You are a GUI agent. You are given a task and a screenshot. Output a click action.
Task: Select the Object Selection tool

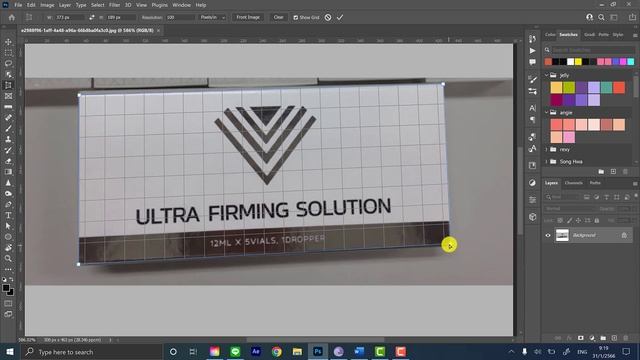point(8,74)
